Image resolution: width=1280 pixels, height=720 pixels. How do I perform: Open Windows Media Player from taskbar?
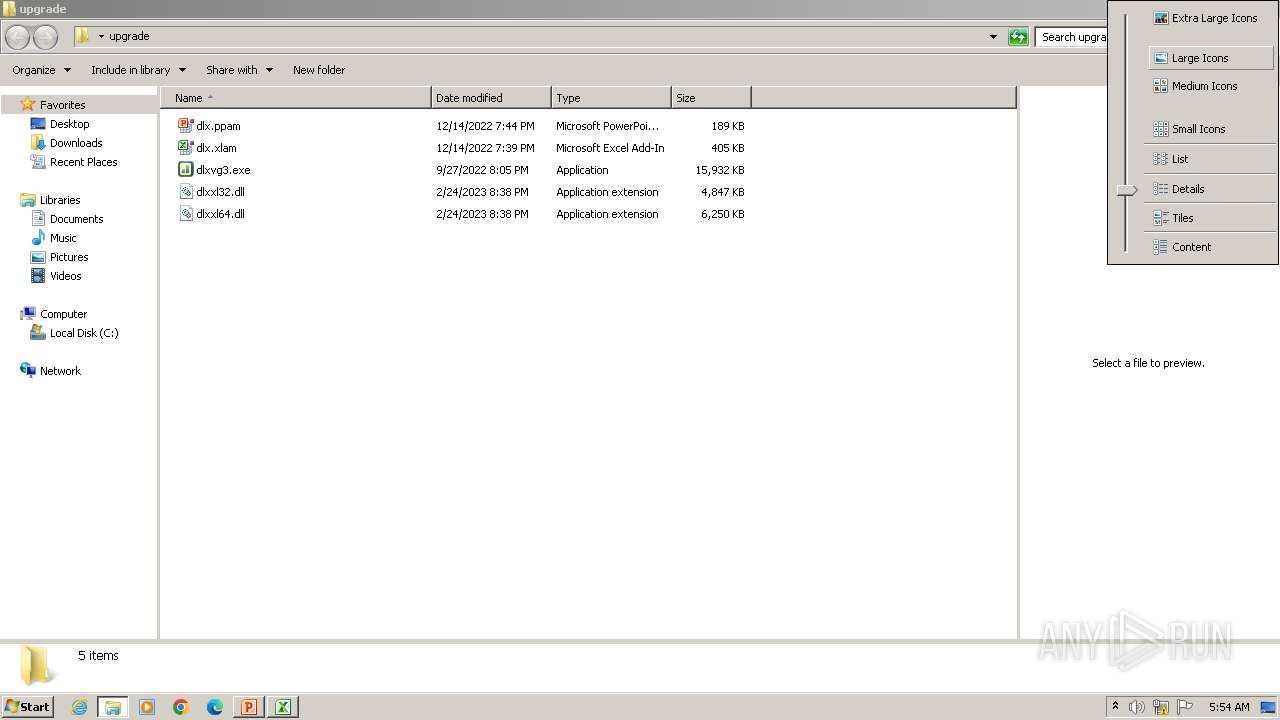pos(147,707)
